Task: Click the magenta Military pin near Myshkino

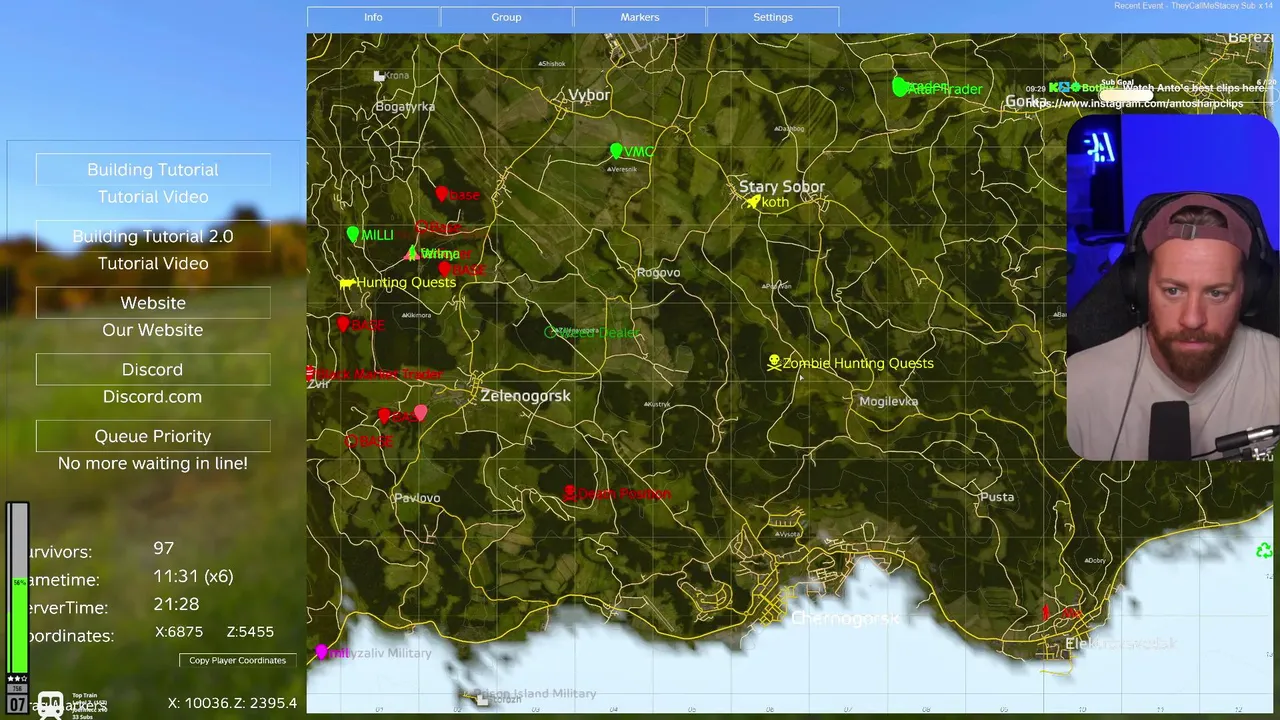Action: click(x=321, y=652)
